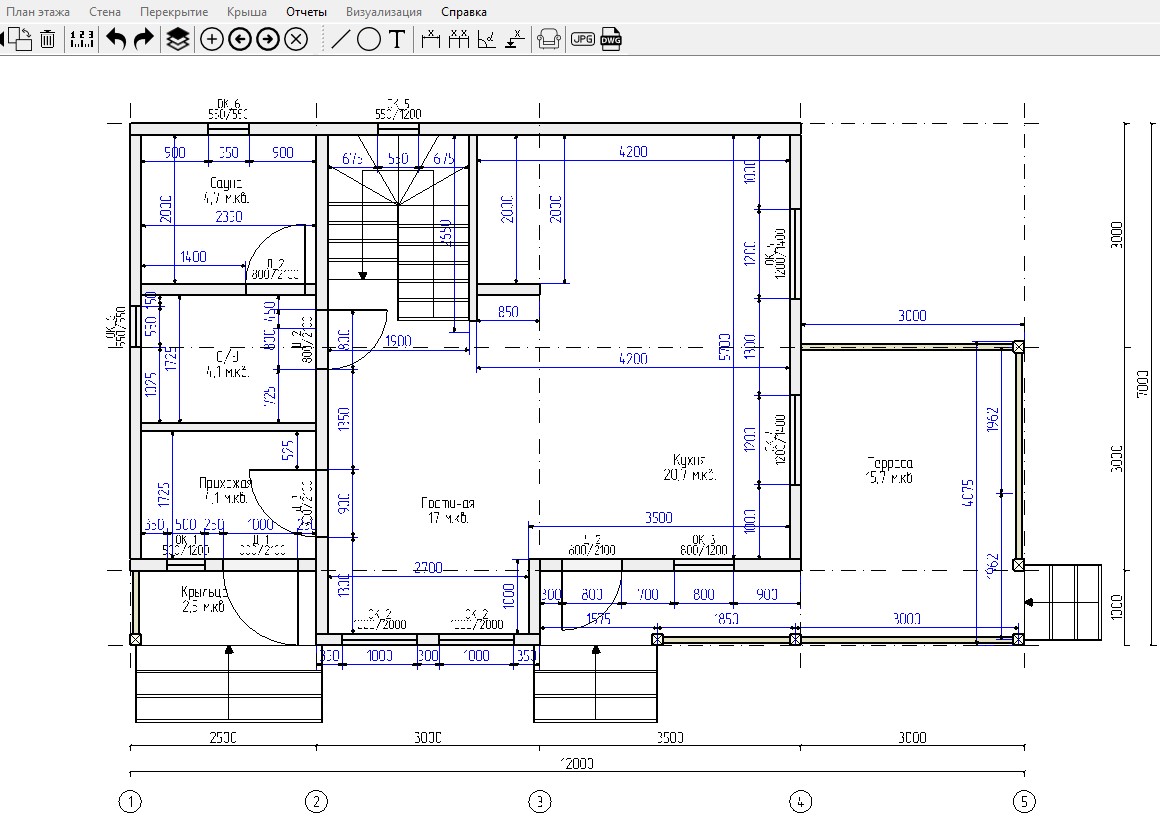1160x827 pixels.
Task: Open the Крыша menu
Action: click(x=247, y=12)
